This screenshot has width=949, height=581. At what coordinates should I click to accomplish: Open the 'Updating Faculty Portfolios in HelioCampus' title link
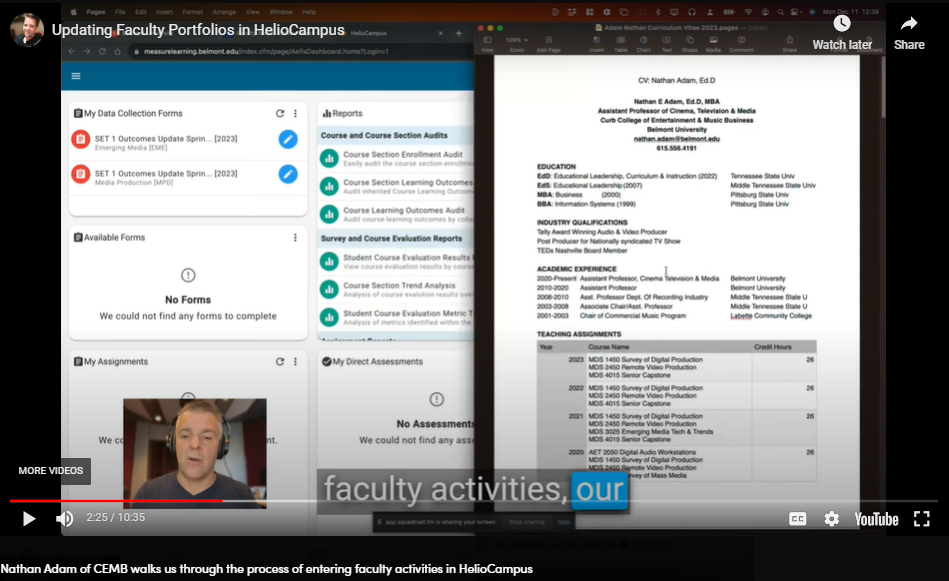[198, 30]
